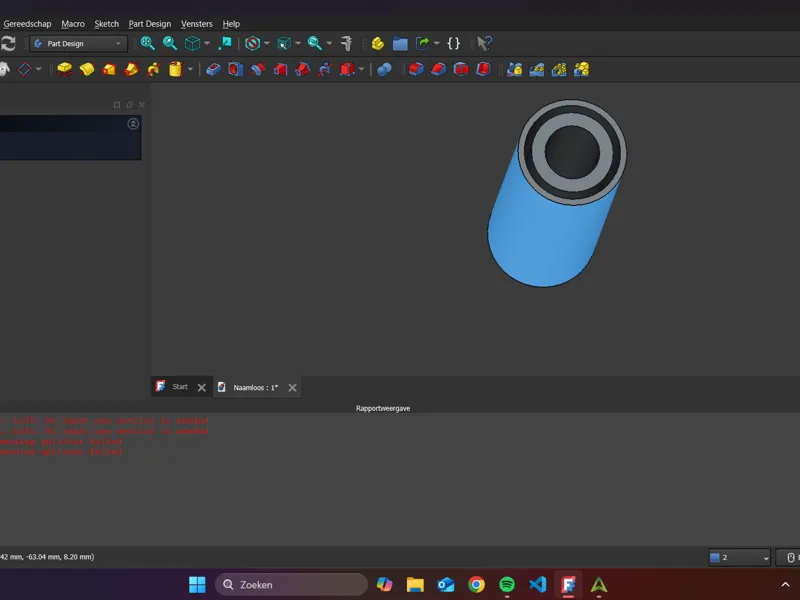Choose the Pocket tool in the toolbar
This screenshot has height=600, width=800.
click(x=213, y=69)
